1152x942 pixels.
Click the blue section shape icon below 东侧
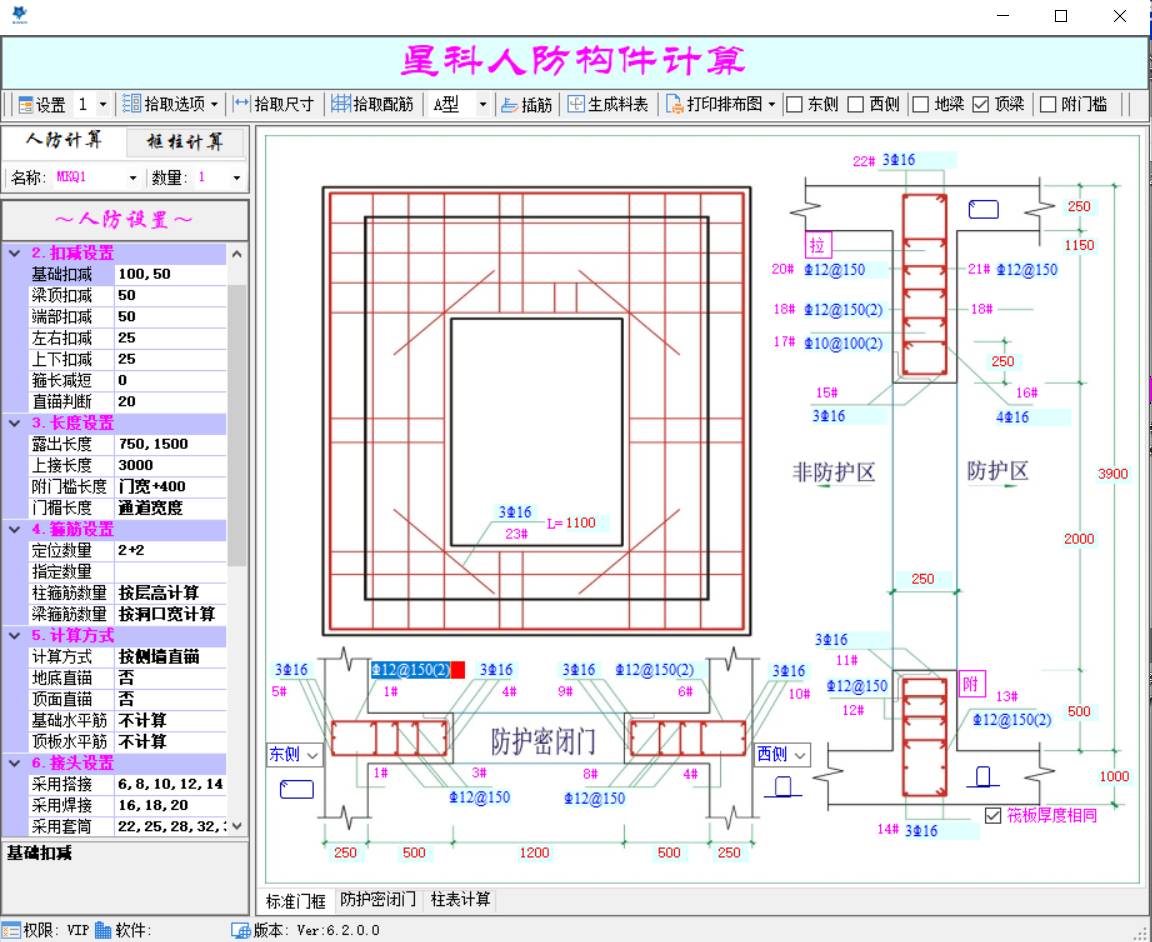297,789
